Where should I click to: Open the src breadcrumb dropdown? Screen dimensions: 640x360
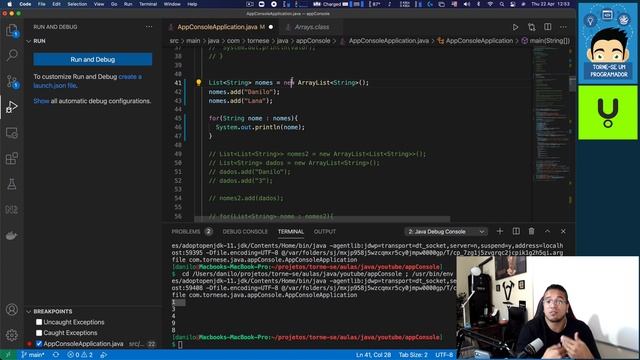pyautogui.click(x=174, y=41)
